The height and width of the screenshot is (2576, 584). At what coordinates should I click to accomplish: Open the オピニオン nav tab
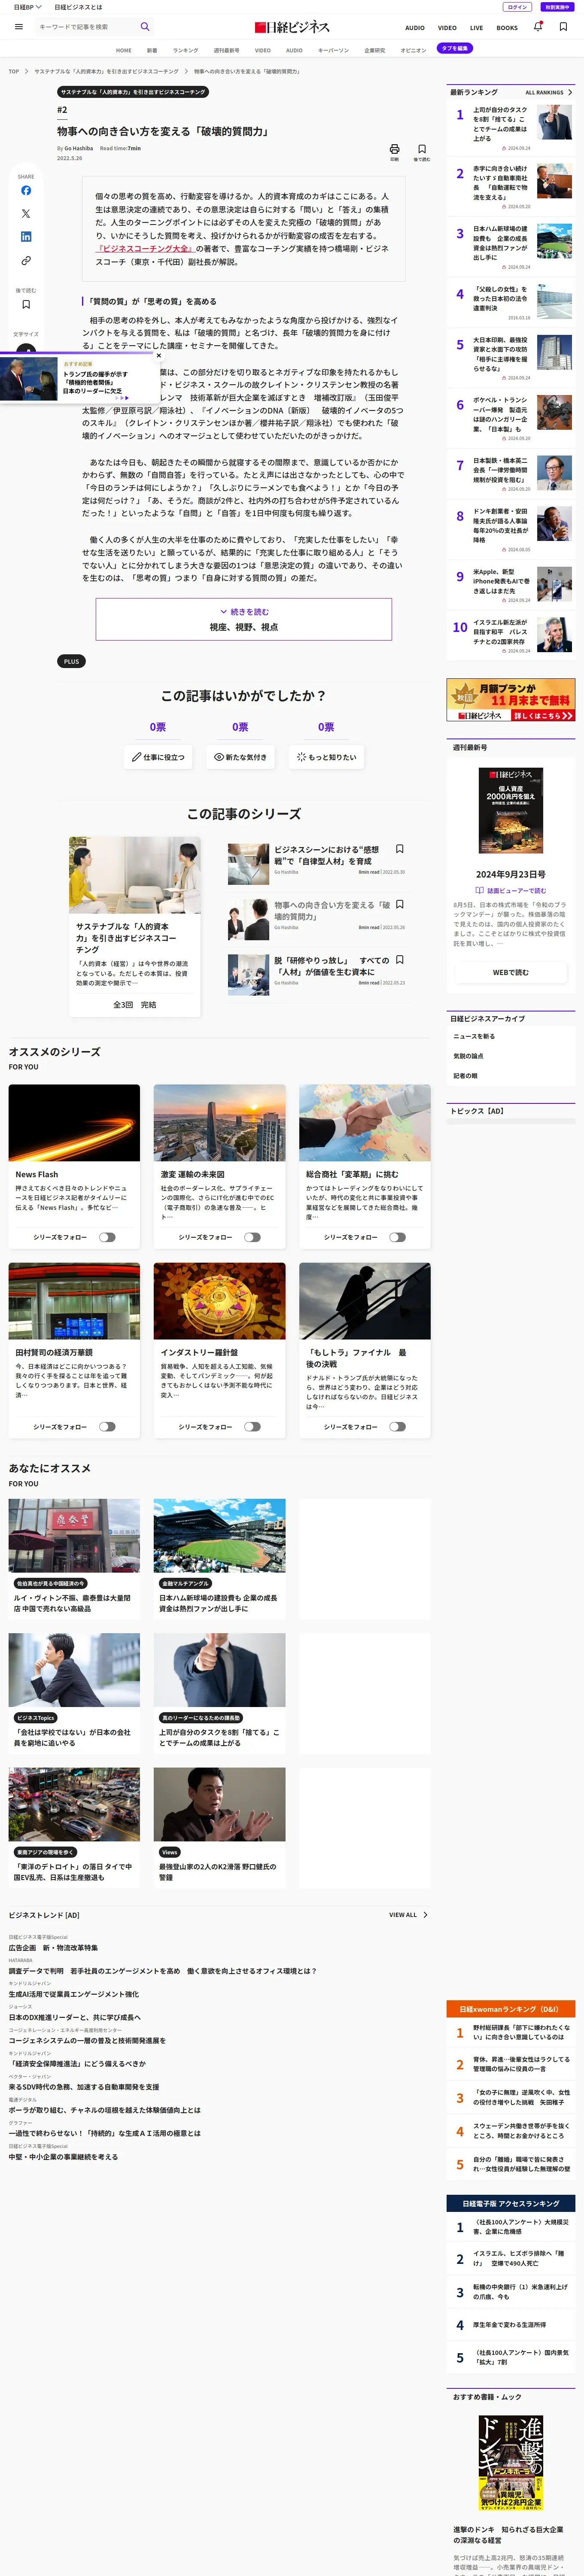(x=413, y=50)
